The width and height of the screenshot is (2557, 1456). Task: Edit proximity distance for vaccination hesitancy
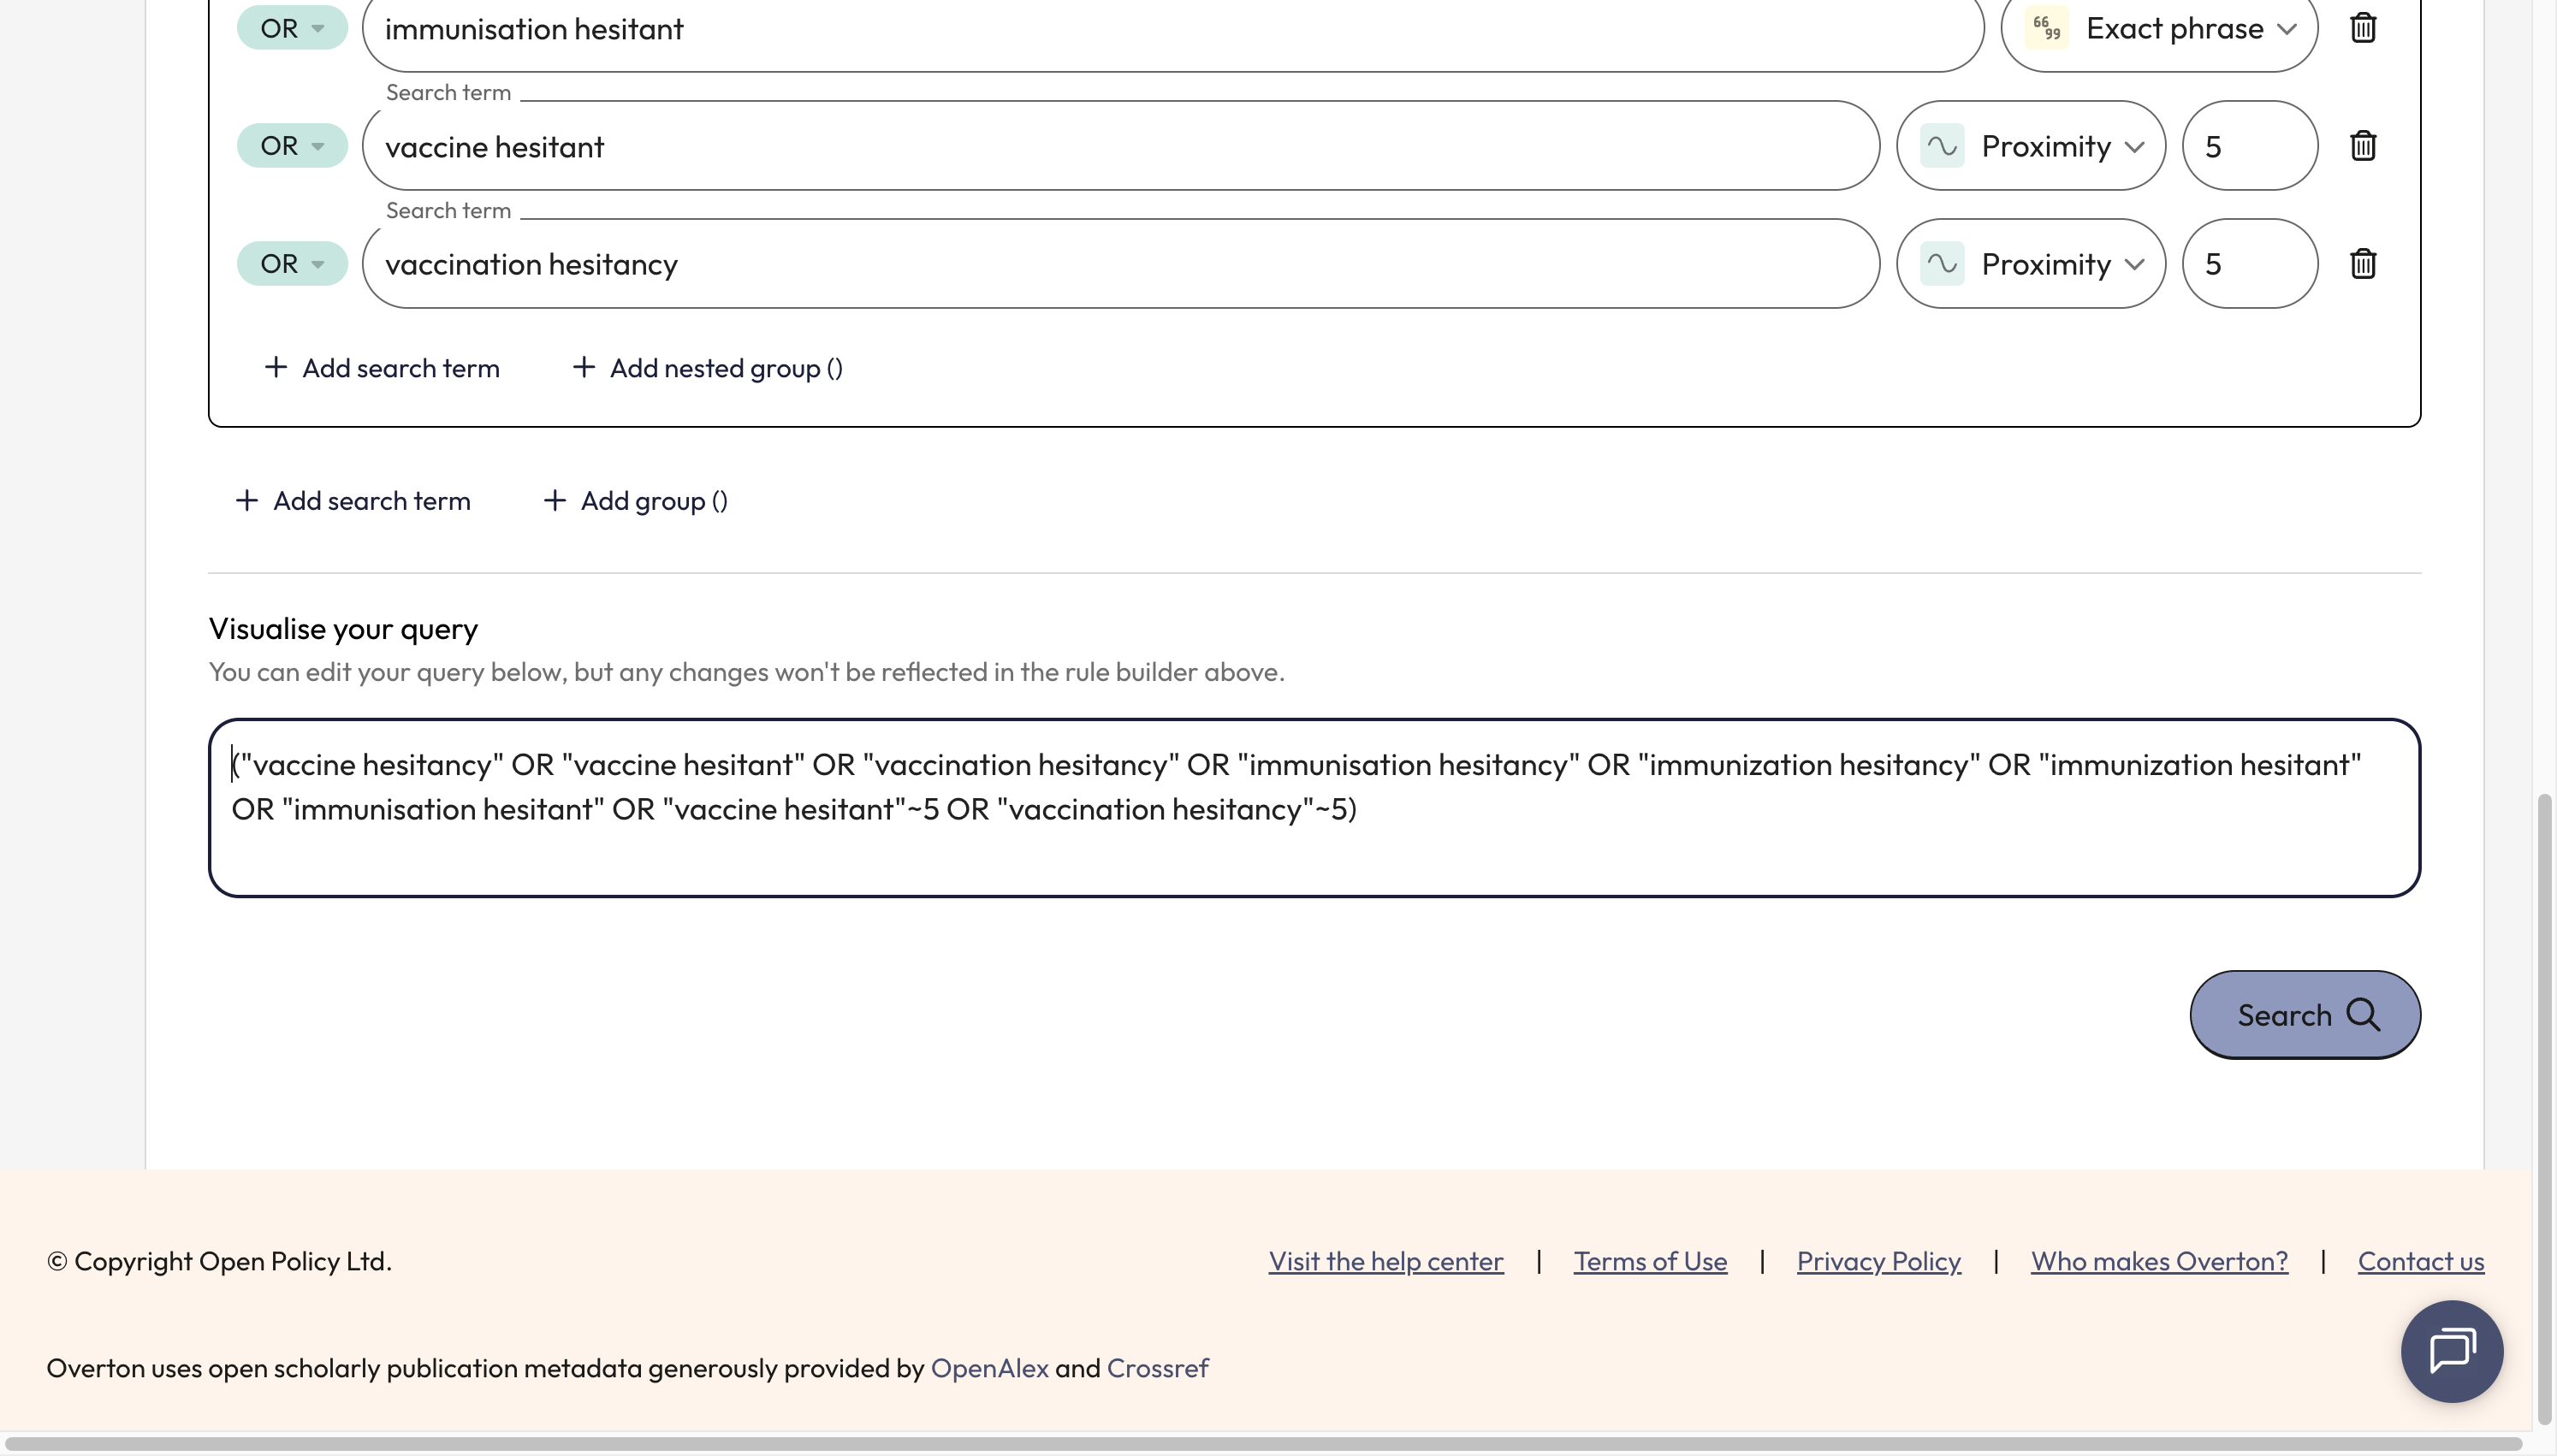point(2249,263)
